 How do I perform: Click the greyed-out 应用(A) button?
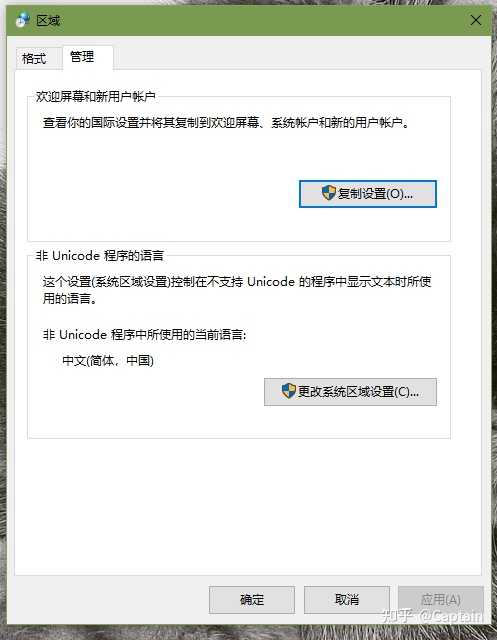(441, 600)
